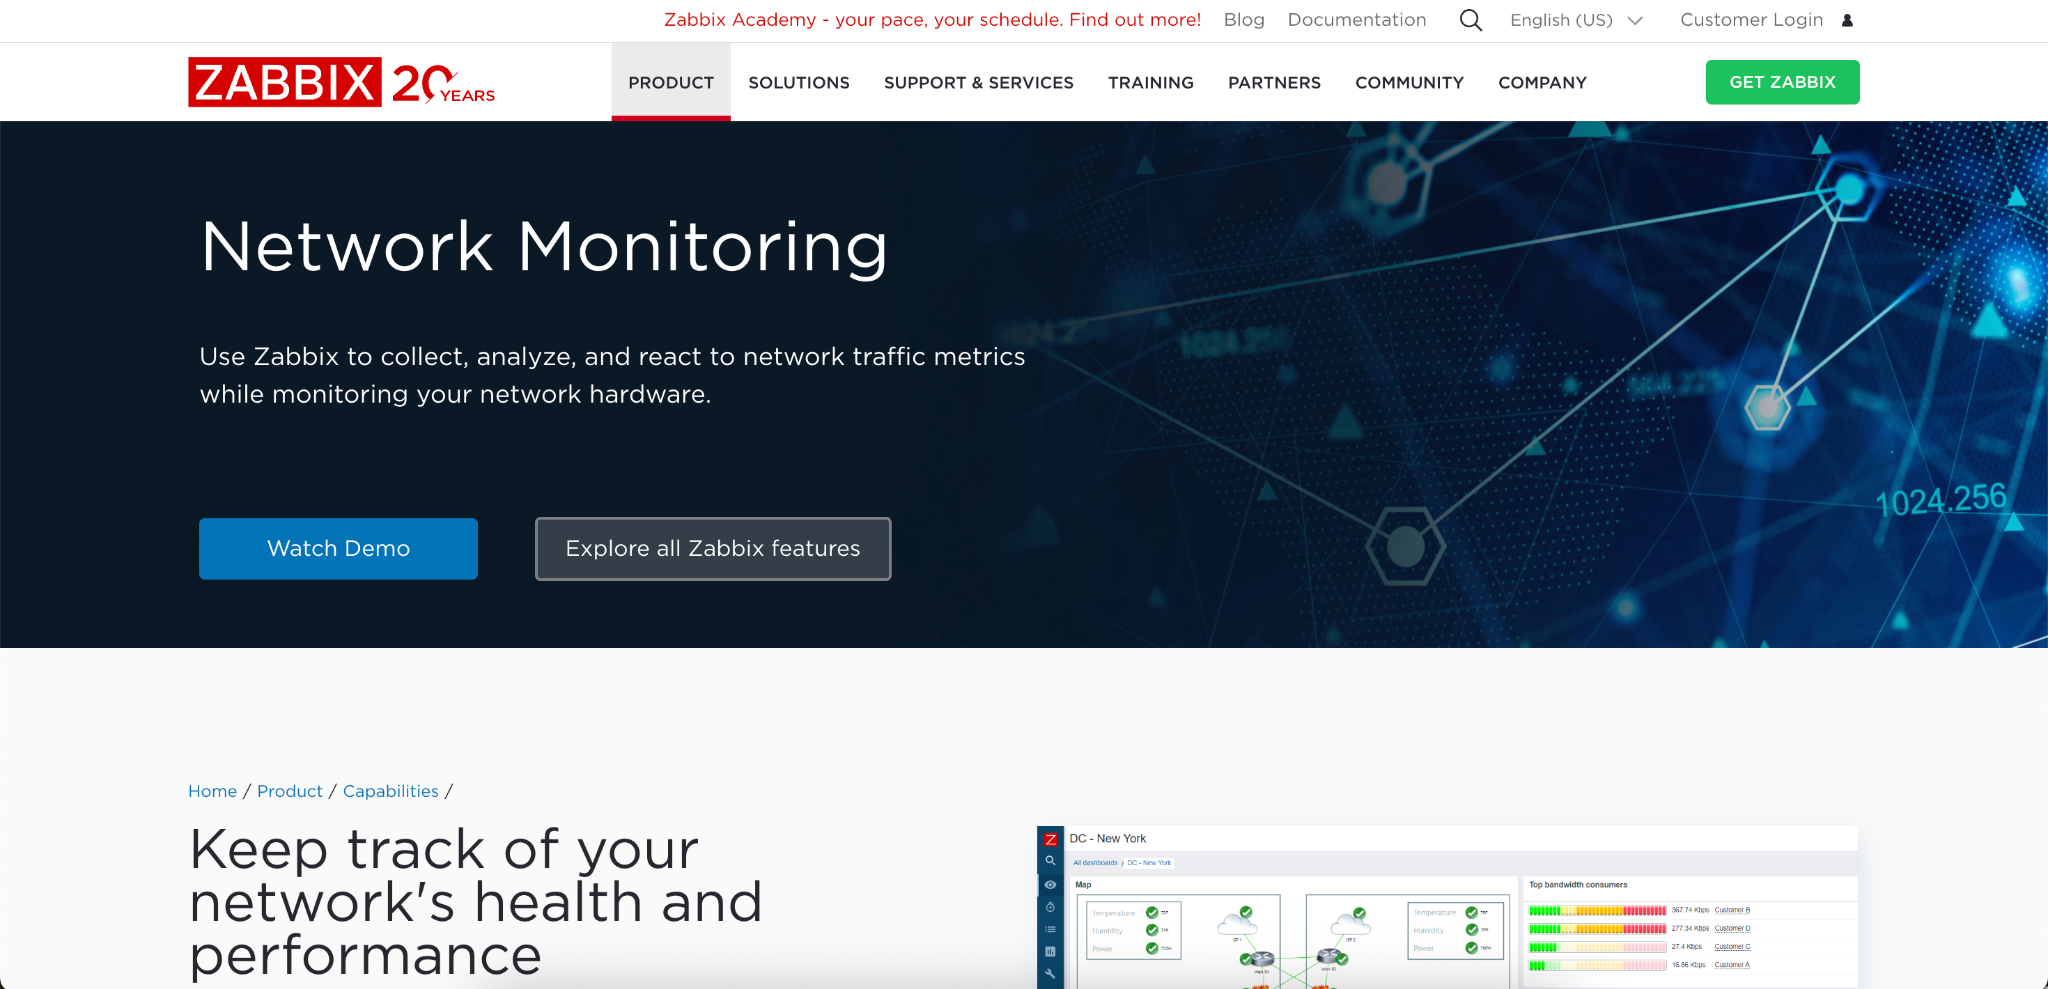2048x989 pixels.
Task: Click the search magnifier icon in top bar
Action: [1470, 20]
